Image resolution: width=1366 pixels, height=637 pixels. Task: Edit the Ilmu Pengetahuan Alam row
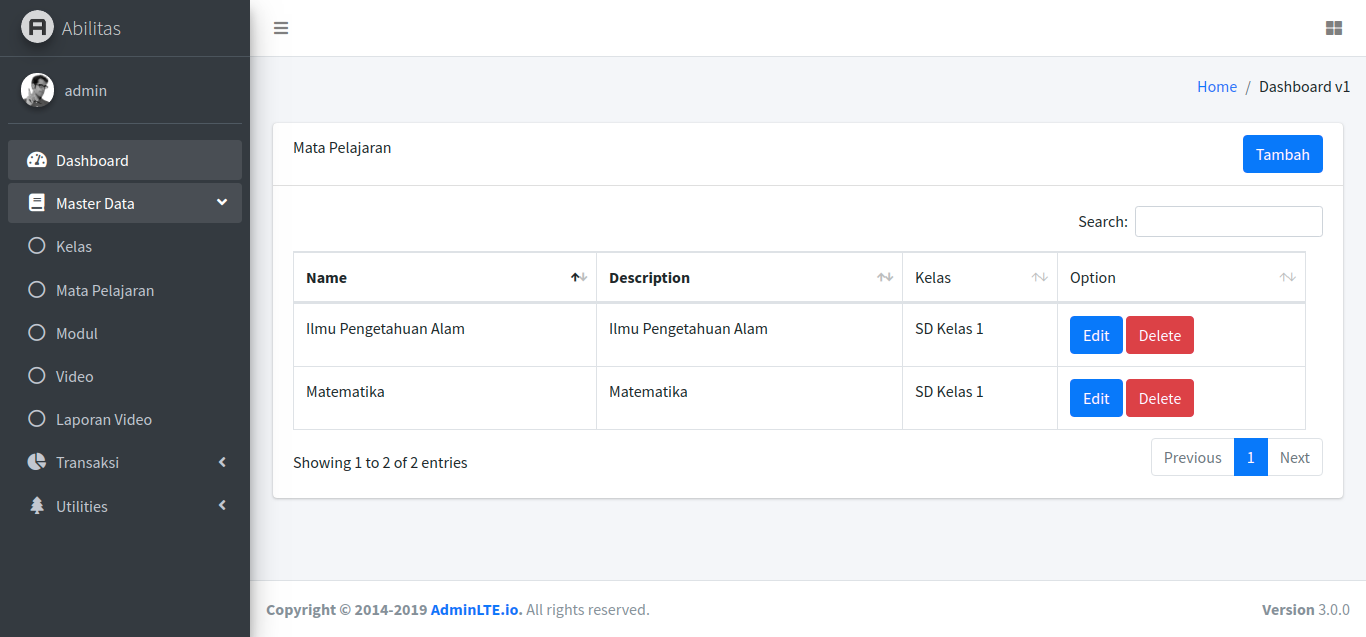click(1096, 335)
